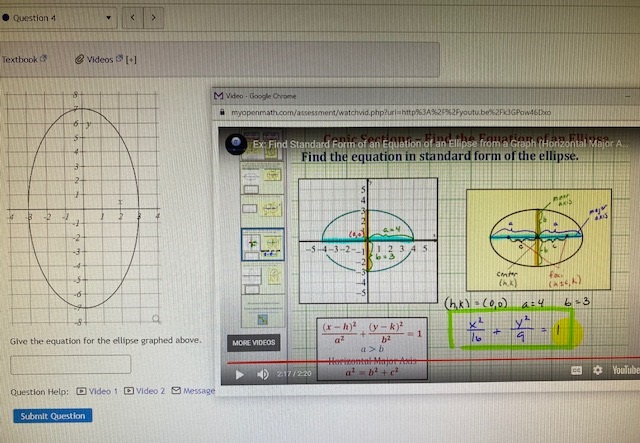
Task: Click the magnifier icon on the ellipse graph
Action: (156, 318)
